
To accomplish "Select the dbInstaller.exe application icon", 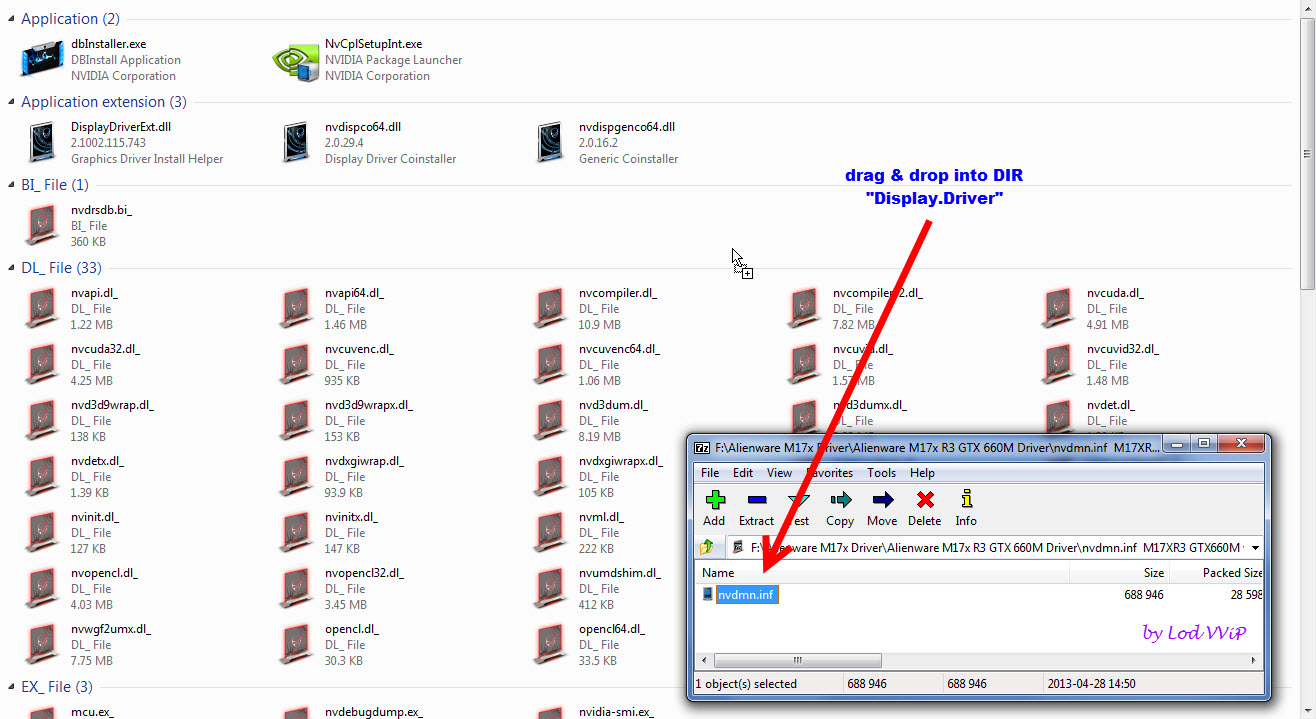I will [42, 59].
